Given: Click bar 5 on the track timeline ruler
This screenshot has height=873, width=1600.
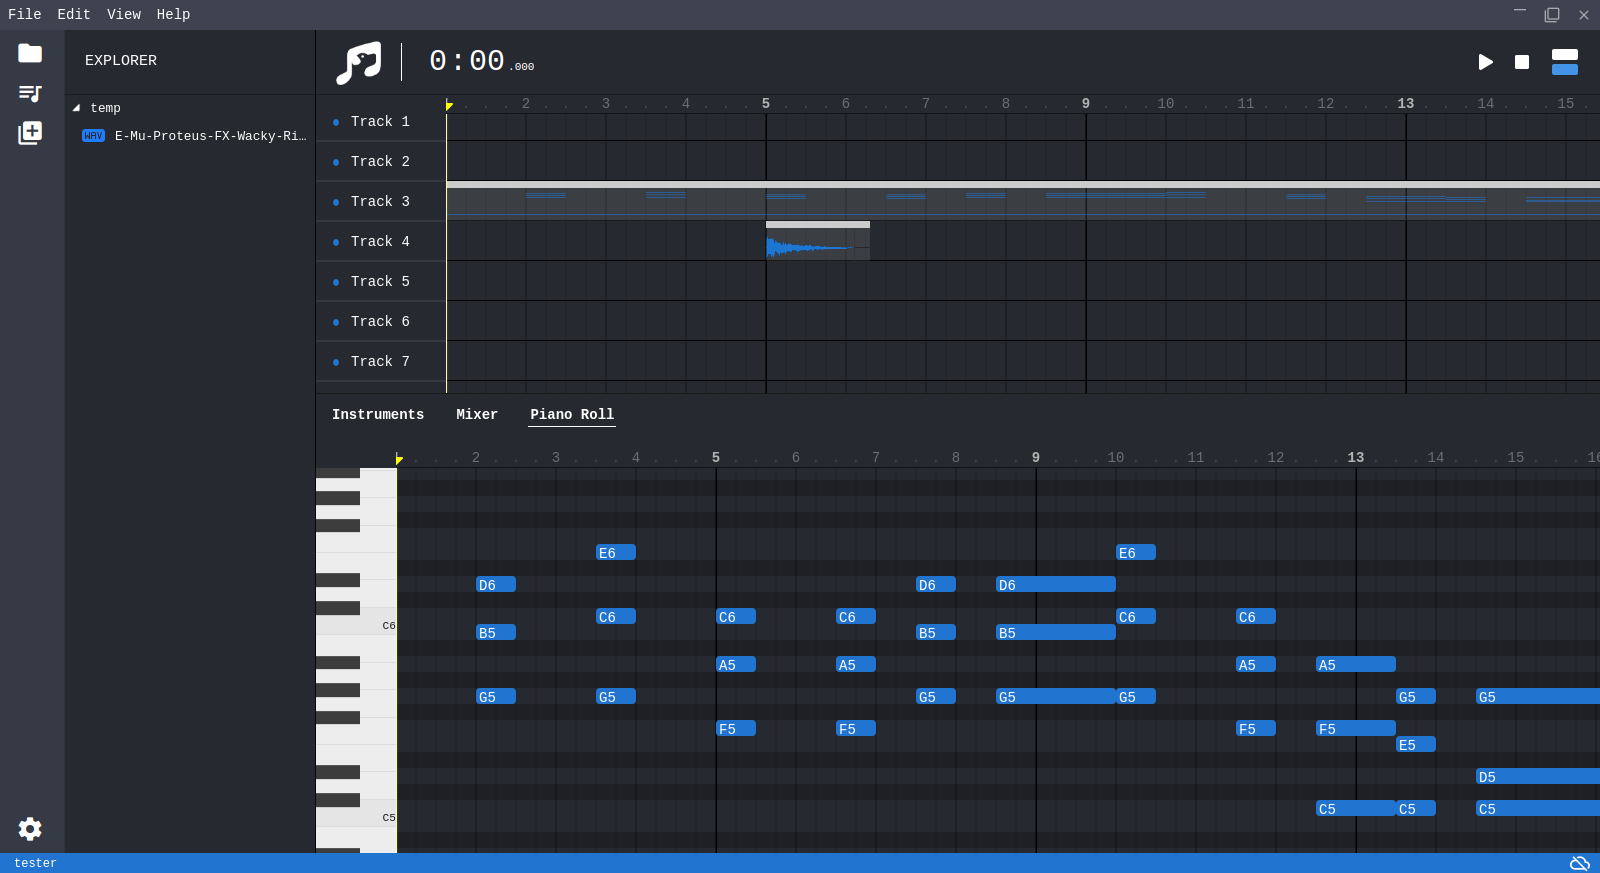Looking at the screenshot, I should tap(766, 103).
